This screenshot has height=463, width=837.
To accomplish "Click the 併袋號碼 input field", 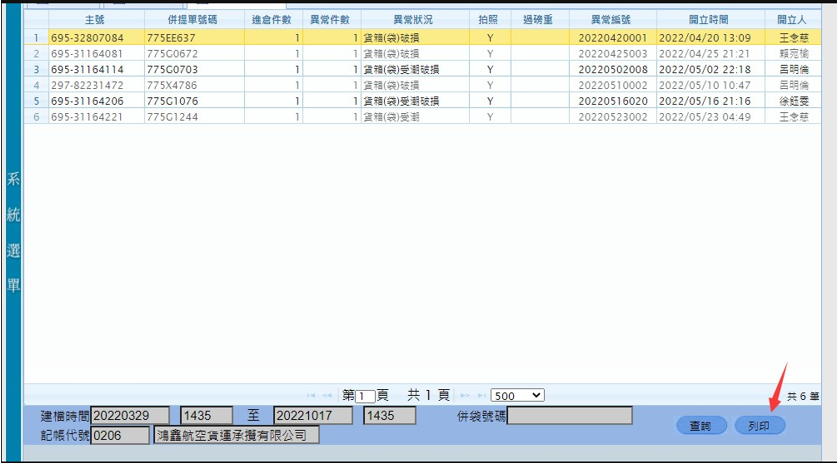I will tap(570, 415).
